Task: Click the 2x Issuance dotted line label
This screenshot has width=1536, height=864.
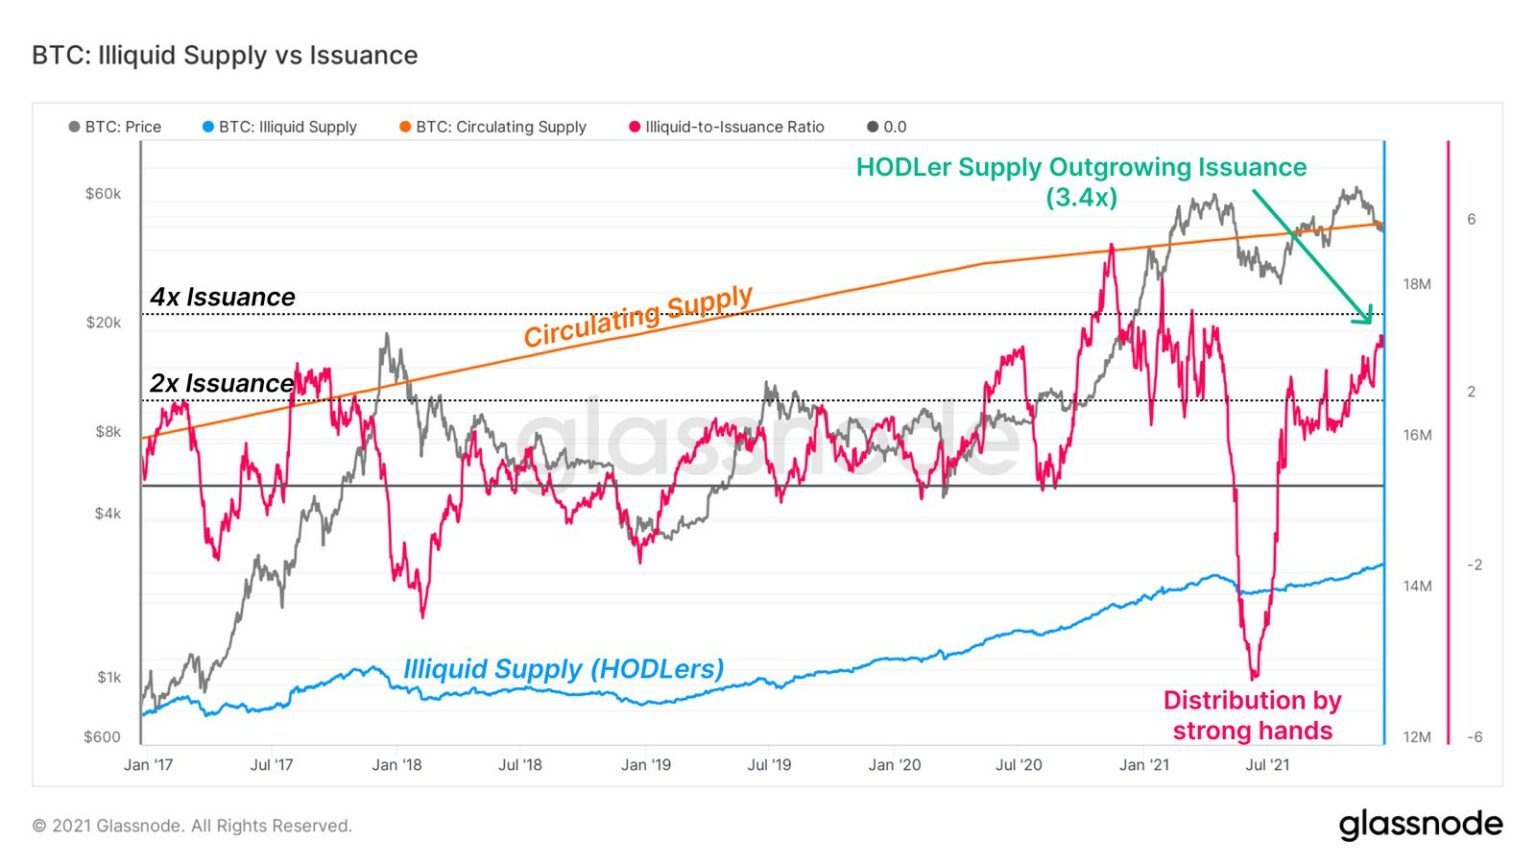Action: [222, 383]
